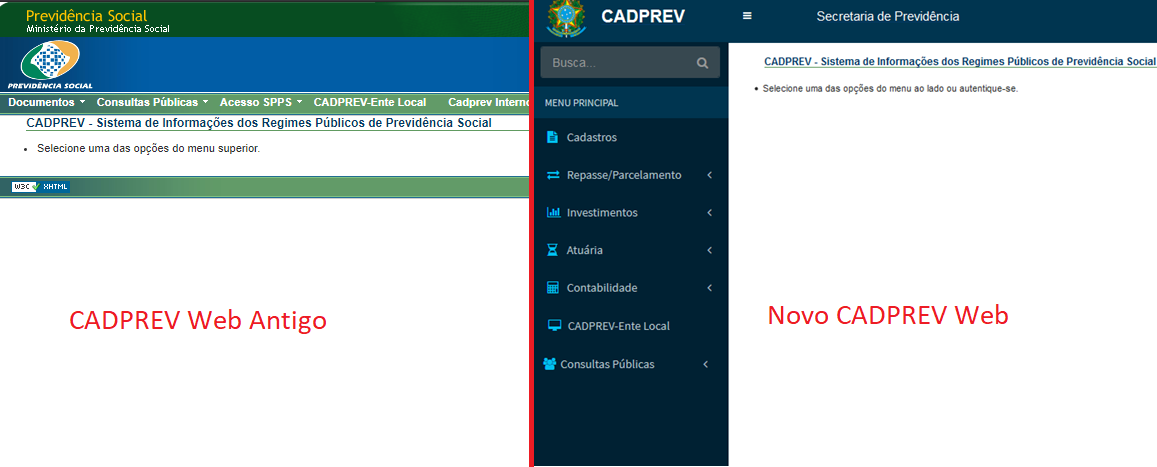Expand the Contabilidade chevron
1157x467 pixels.
(709, 288)
